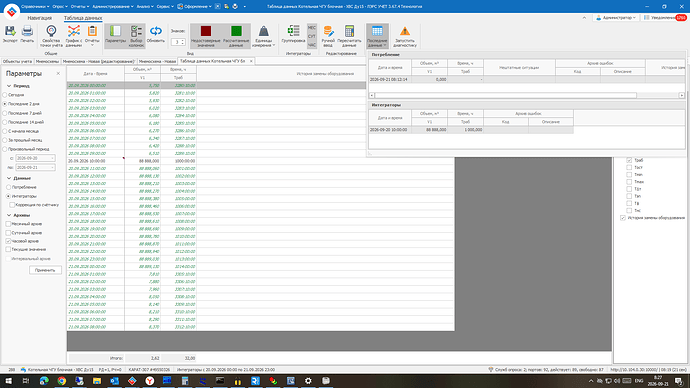Open Отчёты dropdown in ribbon
The width and height of the screenshot is (690, 388).
92,36
